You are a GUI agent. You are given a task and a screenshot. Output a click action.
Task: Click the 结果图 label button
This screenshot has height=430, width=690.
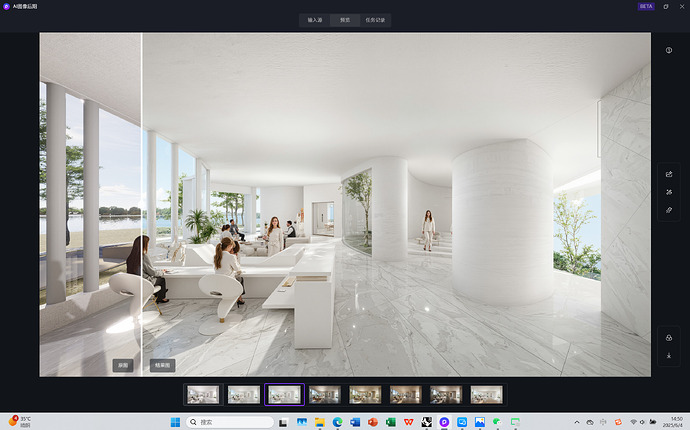(x=162, y=365)
